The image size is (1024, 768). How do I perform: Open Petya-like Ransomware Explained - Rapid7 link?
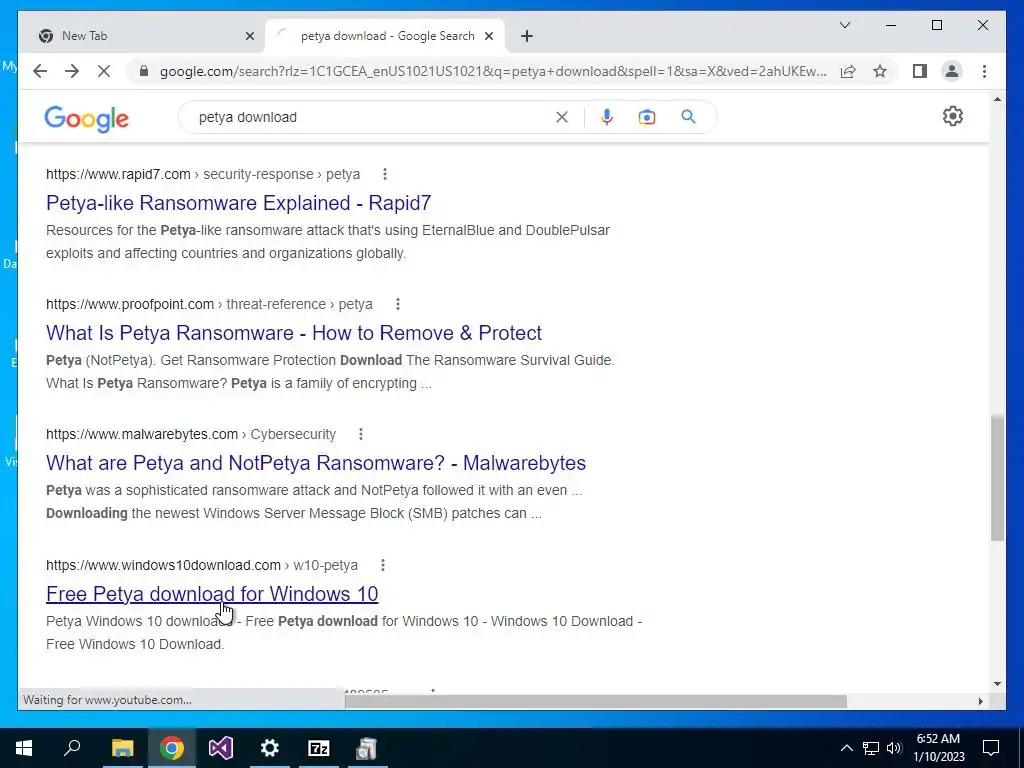coord(238,203)
